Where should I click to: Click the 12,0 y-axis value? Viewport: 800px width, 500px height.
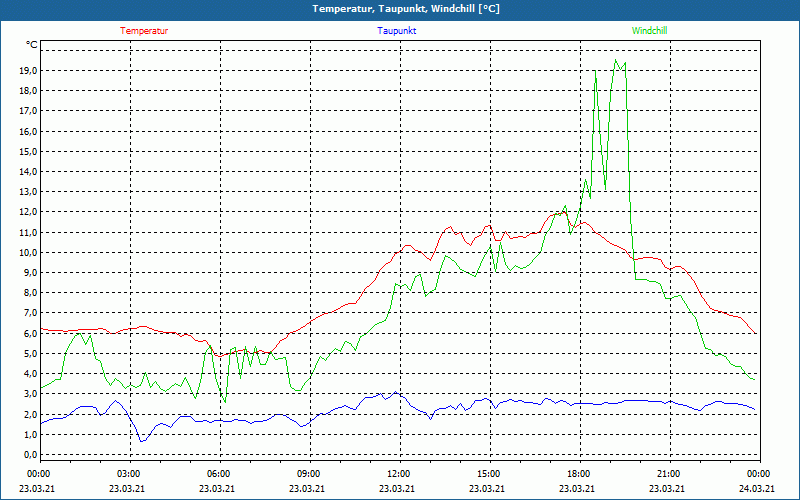pos(28,212)
